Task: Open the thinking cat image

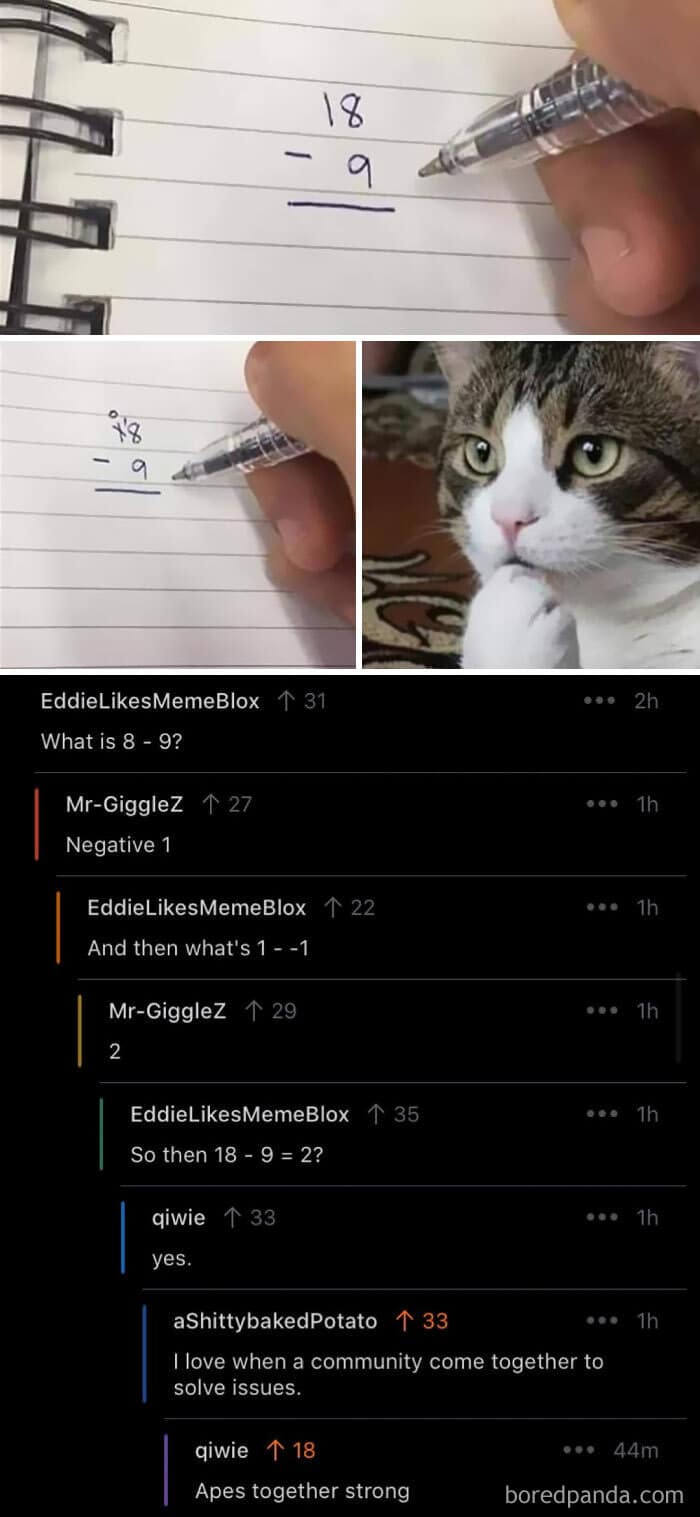Action: (531, 505)
